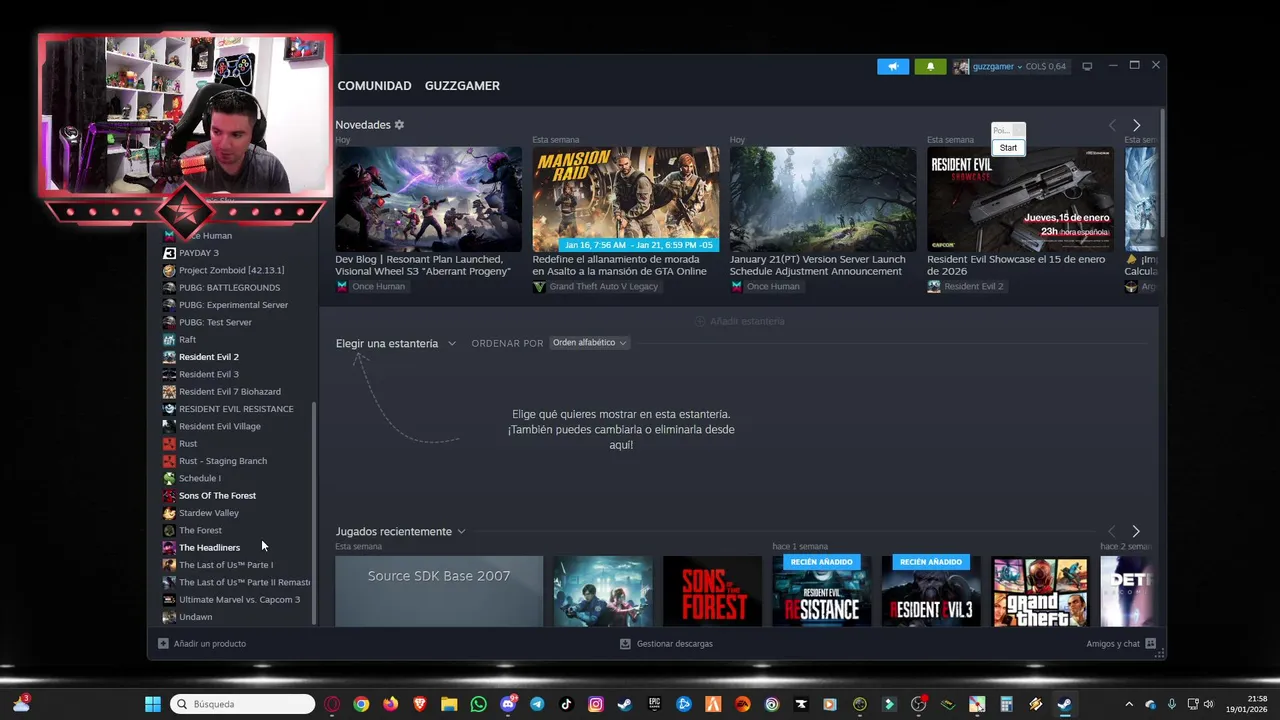Click the Stardew Valley game icon
The image size is (1280, 720).
click(x=169, y=513)
